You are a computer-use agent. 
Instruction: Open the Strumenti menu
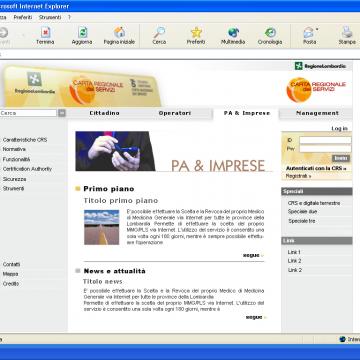50,17
